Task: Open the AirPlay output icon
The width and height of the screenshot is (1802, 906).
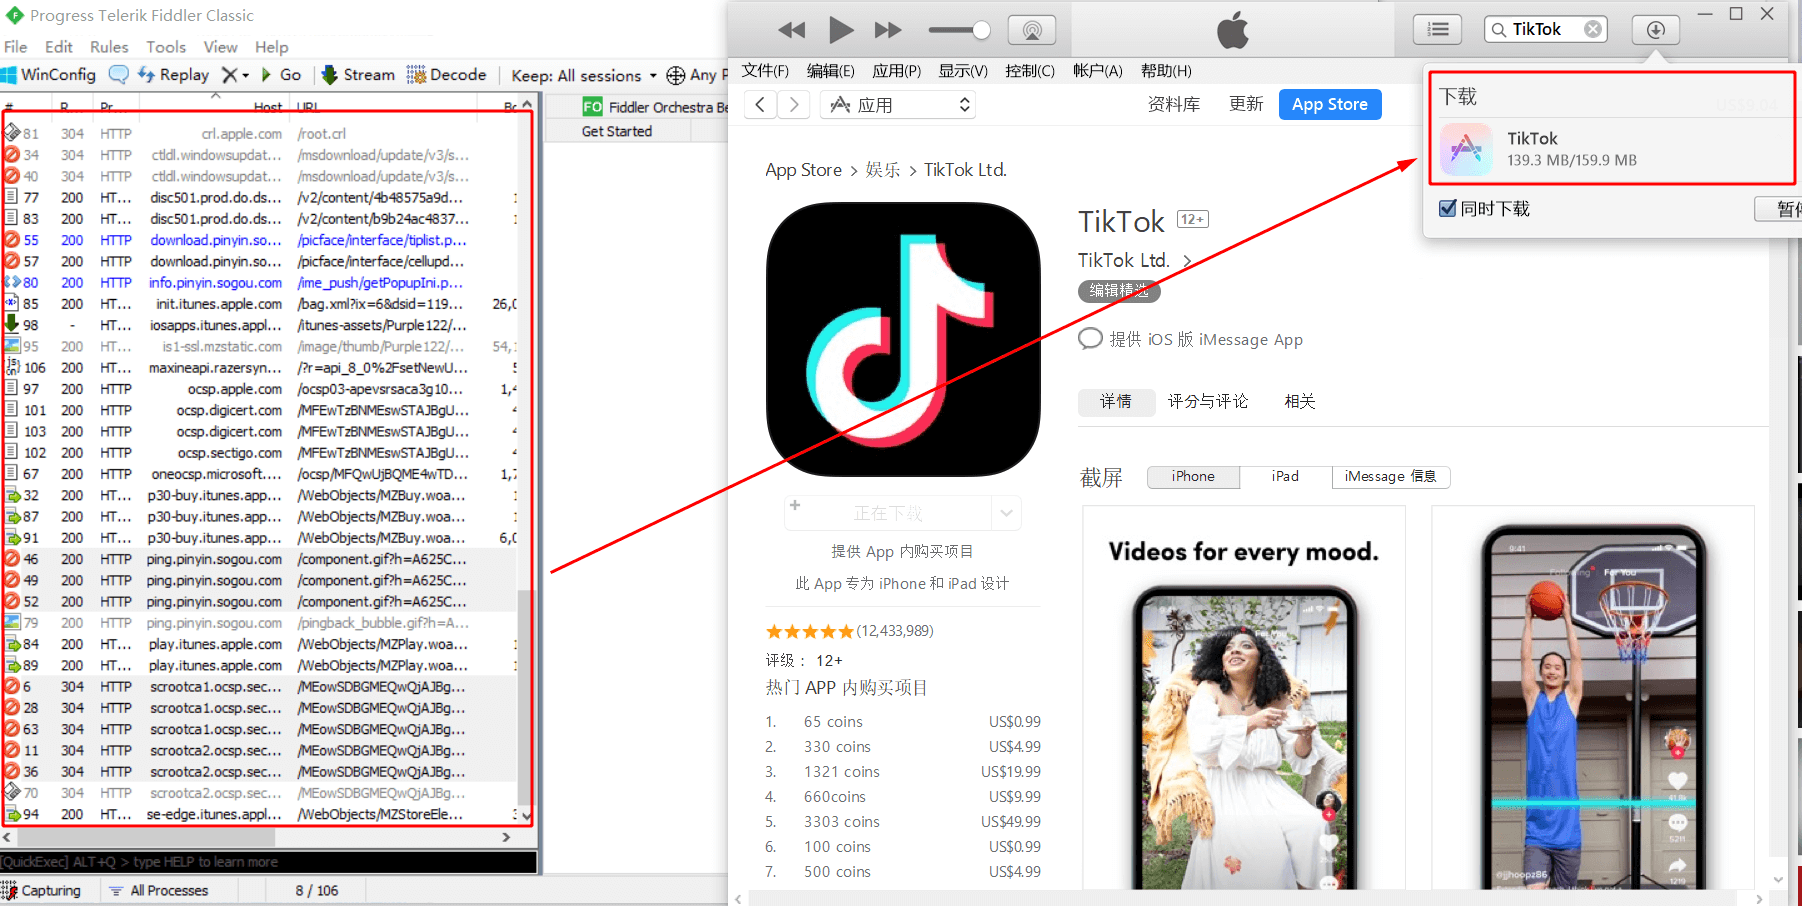Action: click(1032, 30)
